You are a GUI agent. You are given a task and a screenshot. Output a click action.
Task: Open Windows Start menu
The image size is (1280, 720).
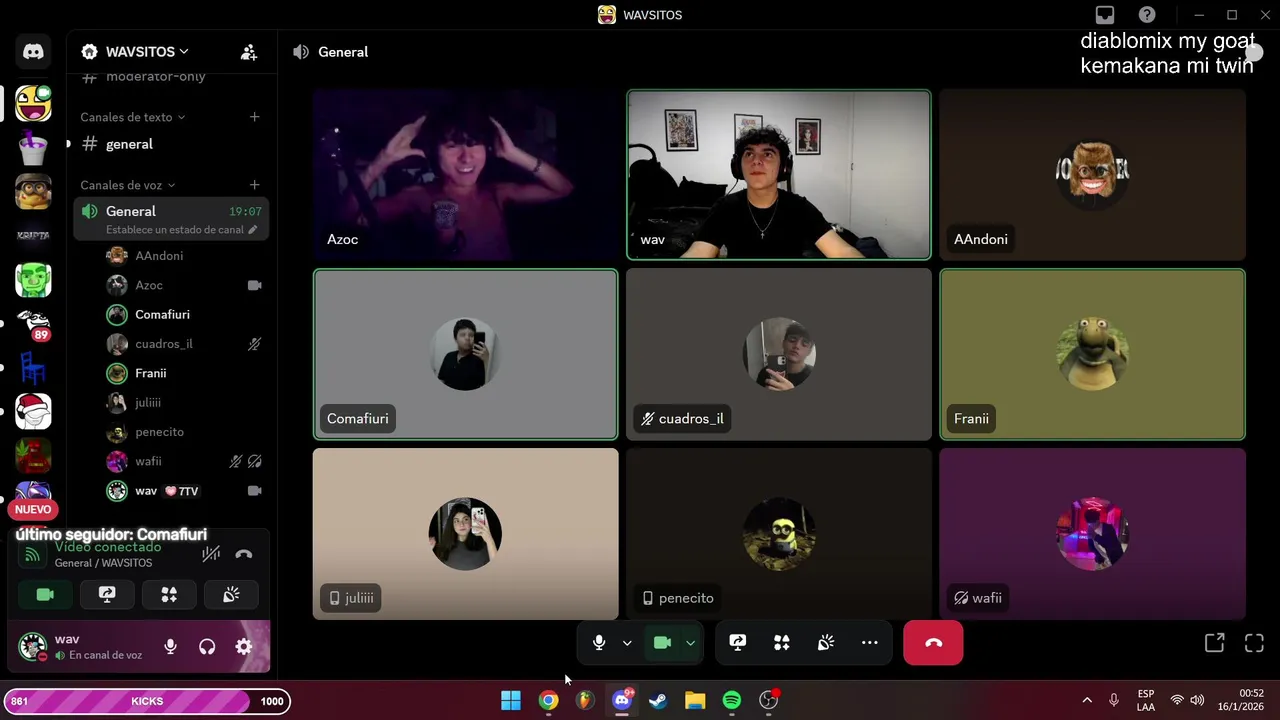pyautogui.click(x=511, y=700)
